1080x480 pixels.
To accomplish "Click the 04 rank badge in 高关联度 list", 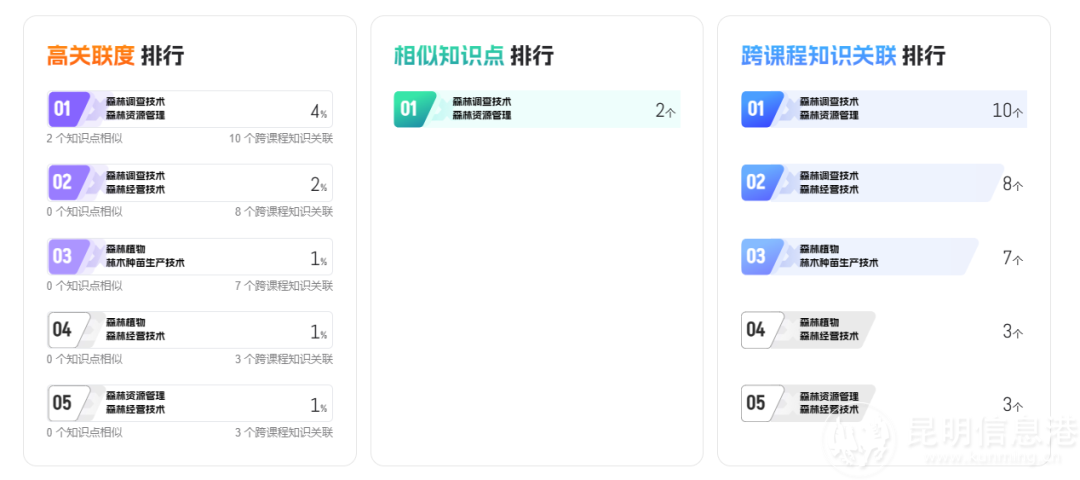I will point(64,330).
